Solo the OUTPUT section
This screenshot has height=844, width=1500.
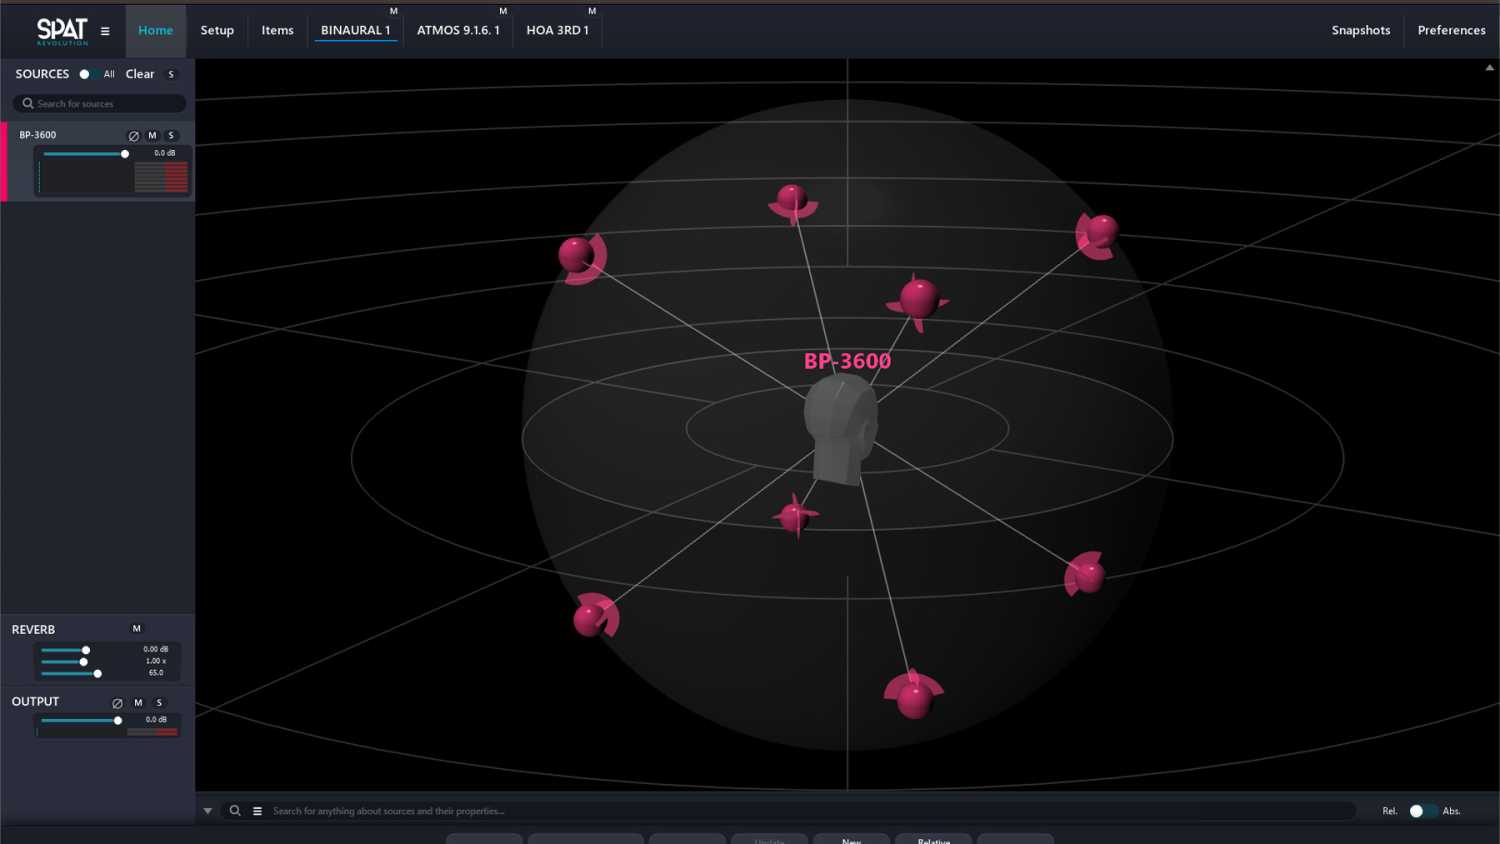159,702
